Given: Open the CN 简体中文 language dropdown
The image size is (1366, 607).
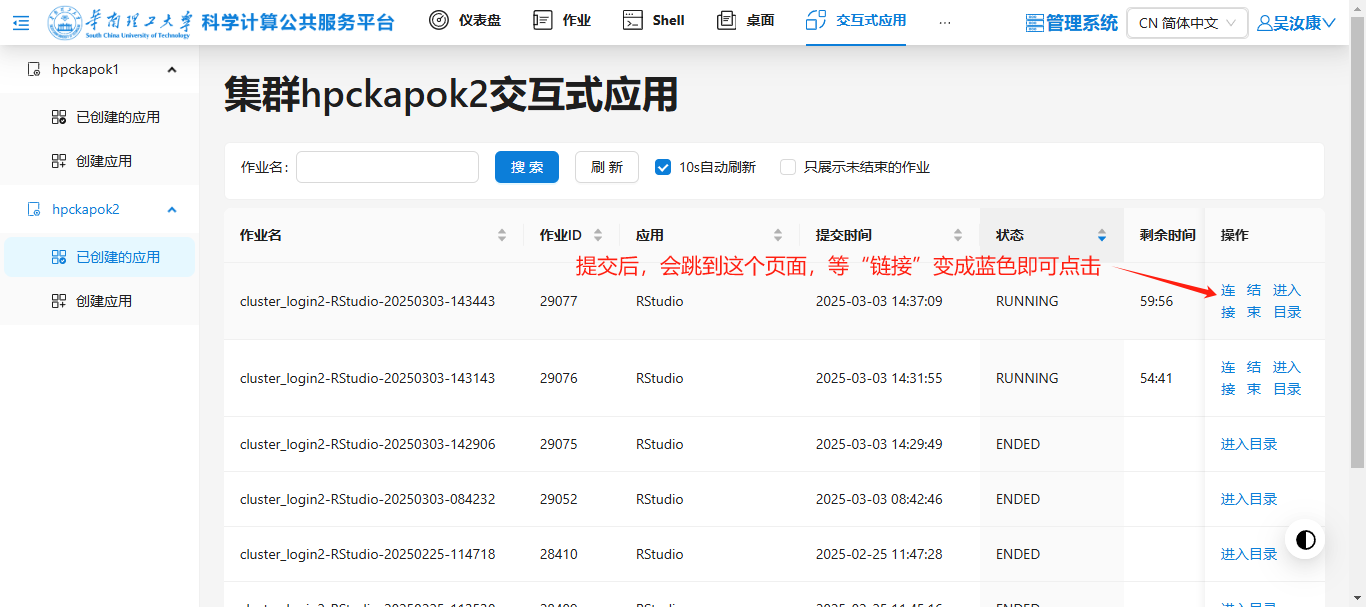Looking at the screenshot, I should point(1187,23).
